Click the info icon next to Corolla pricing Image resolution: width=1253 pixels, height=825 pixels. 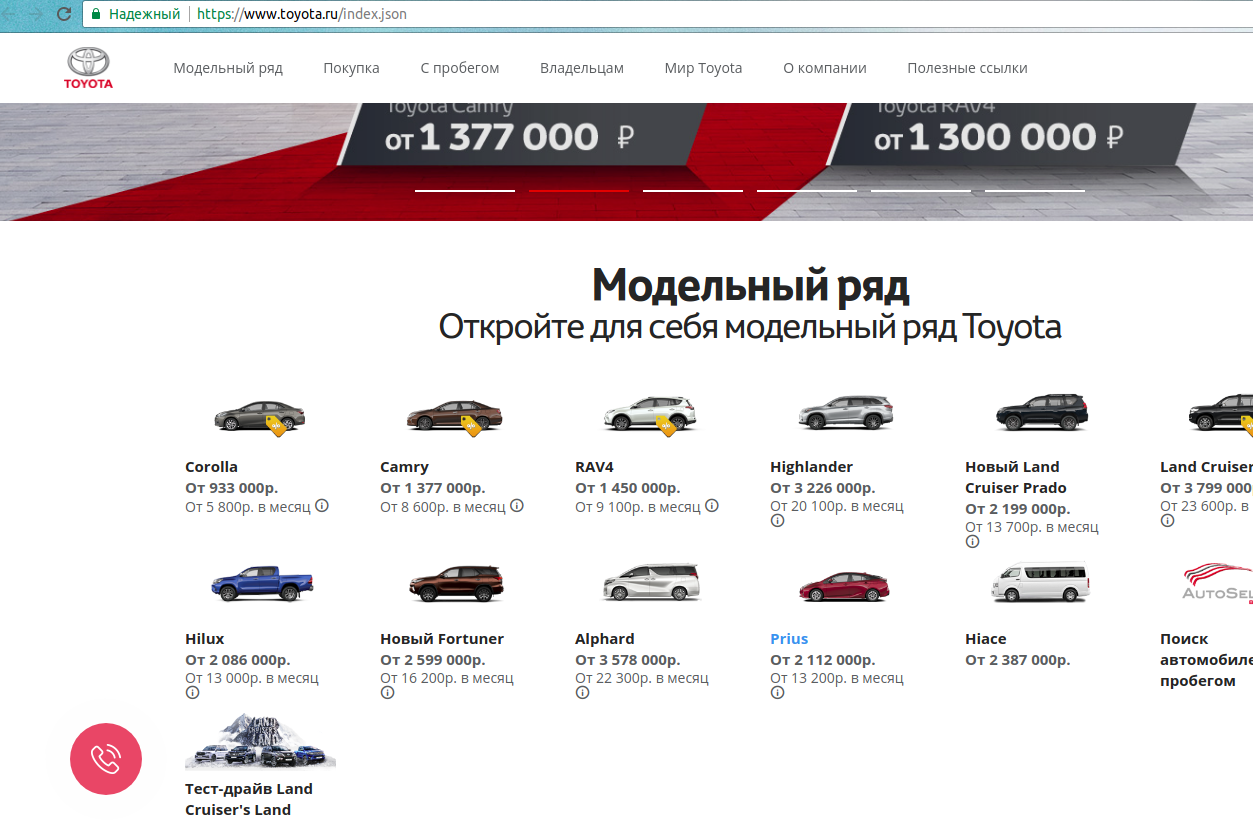pos(321,506)
